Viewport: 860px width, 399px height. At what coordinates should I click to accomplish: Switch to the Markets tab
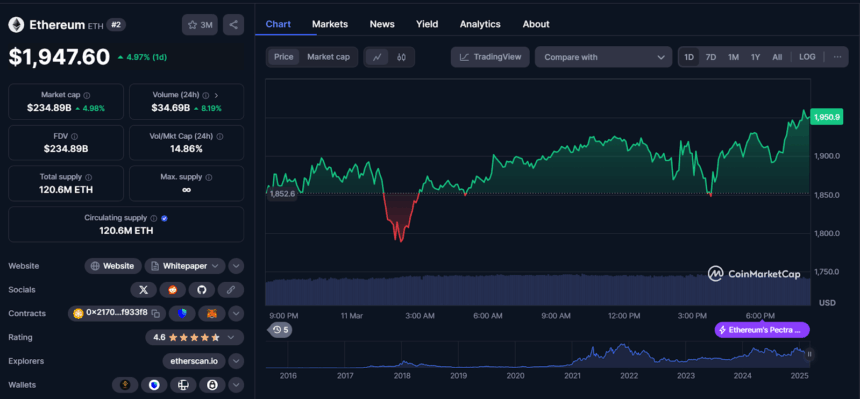330,24
